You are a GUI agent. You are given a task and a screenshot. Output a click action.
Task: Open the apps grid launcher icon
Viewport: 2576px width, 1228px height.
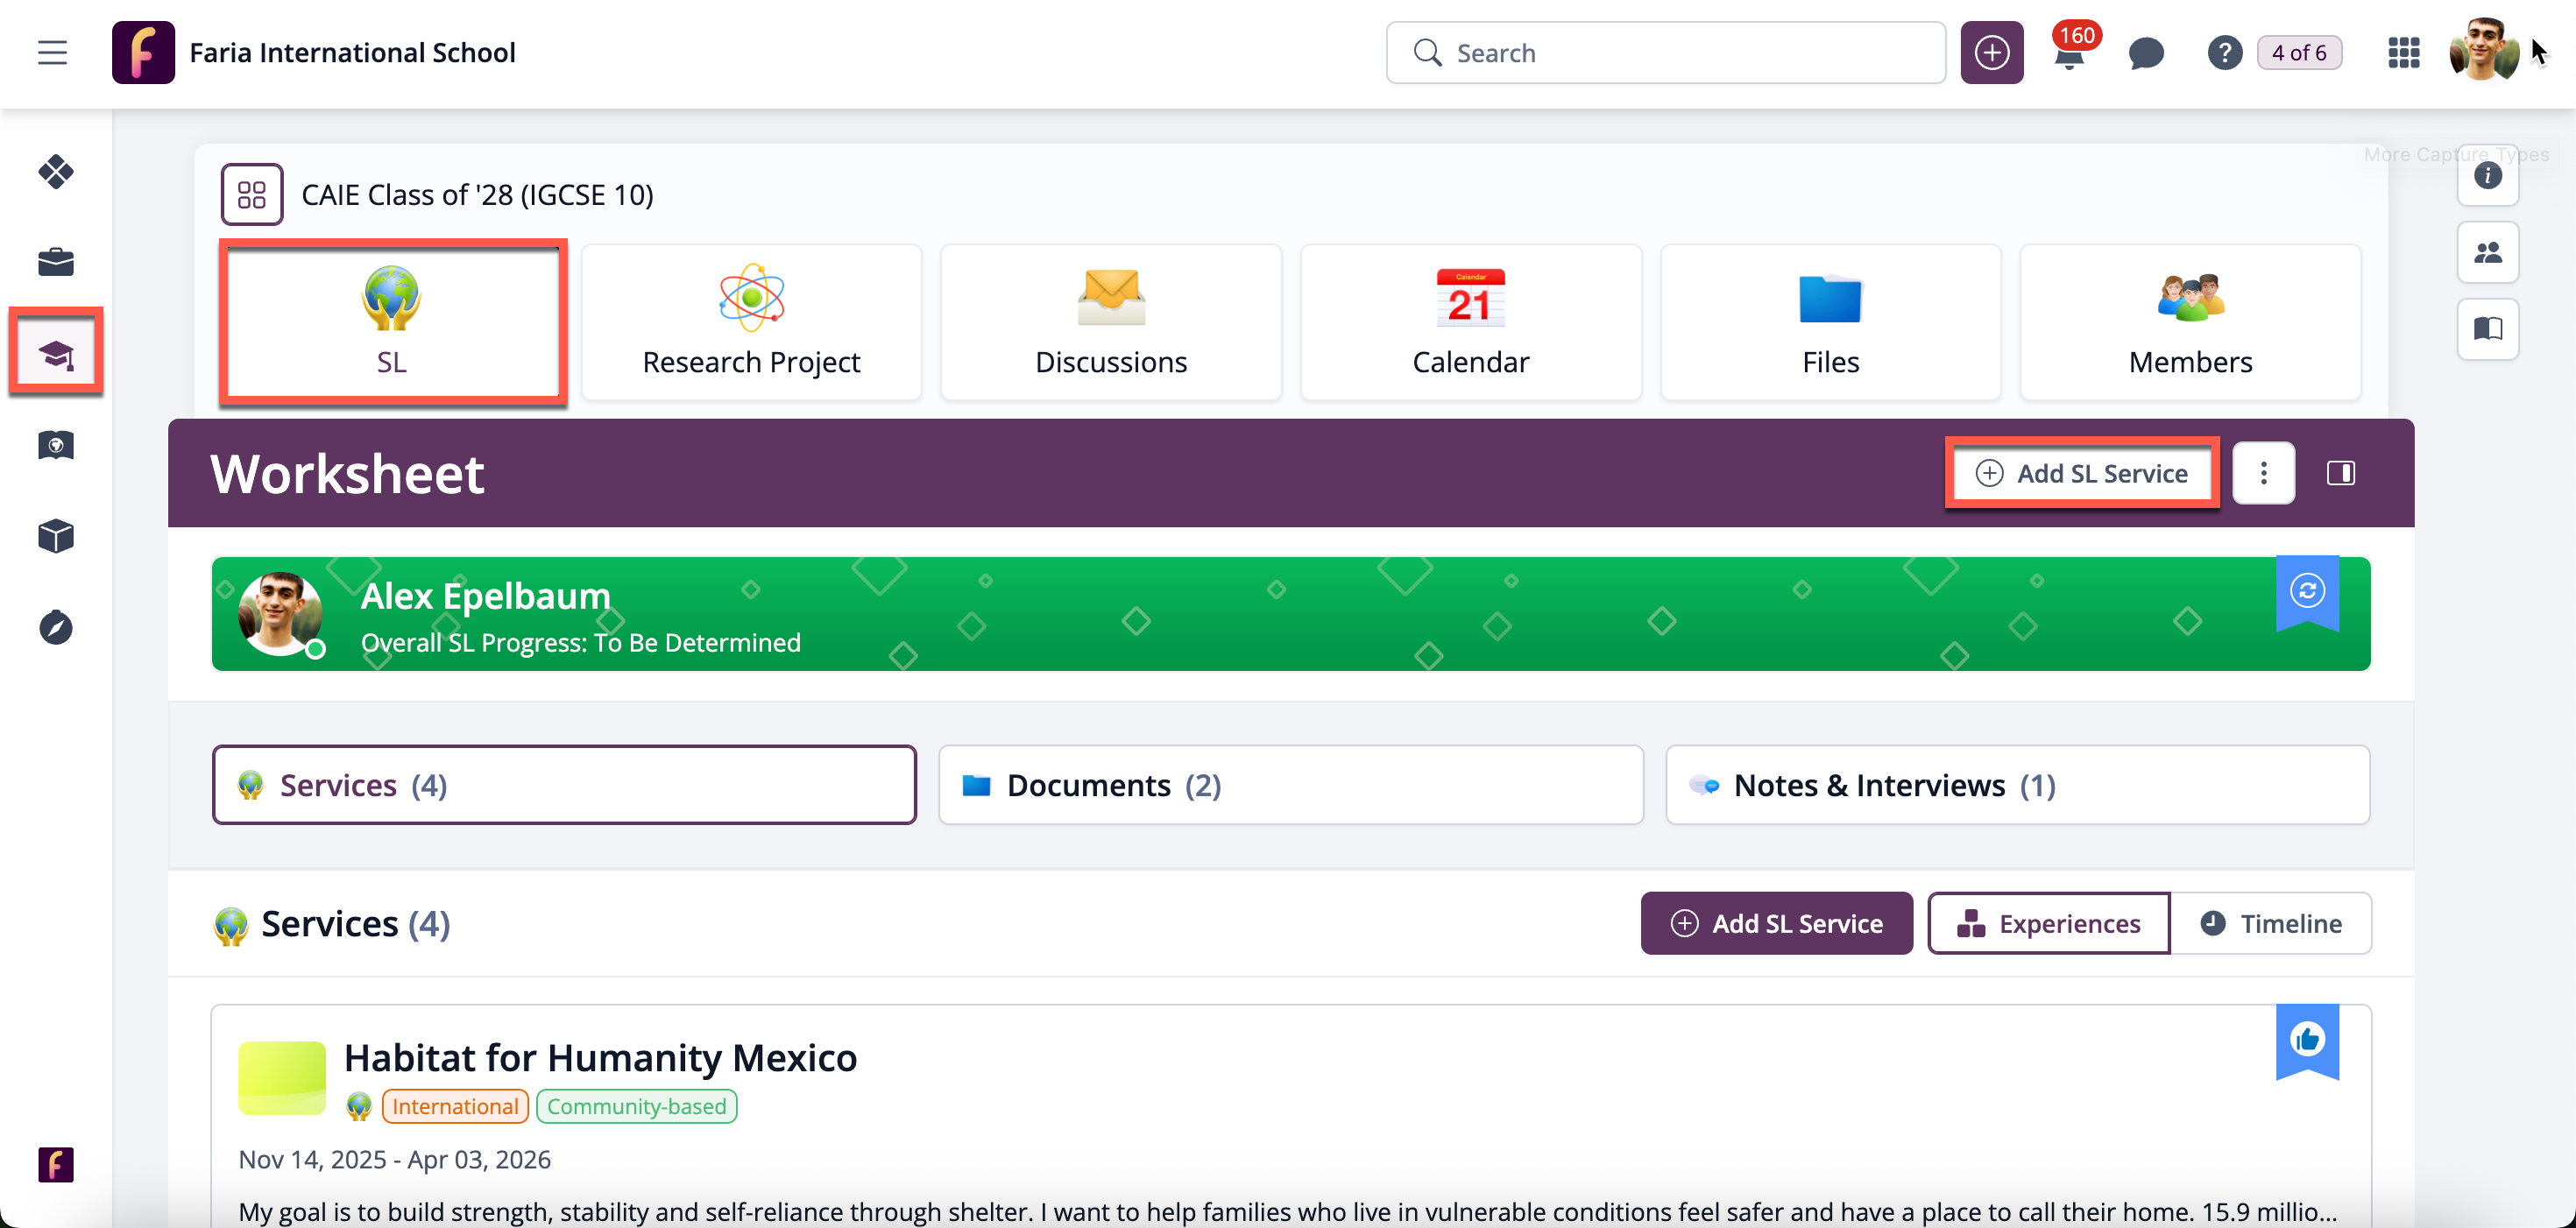coord(2403,53)
